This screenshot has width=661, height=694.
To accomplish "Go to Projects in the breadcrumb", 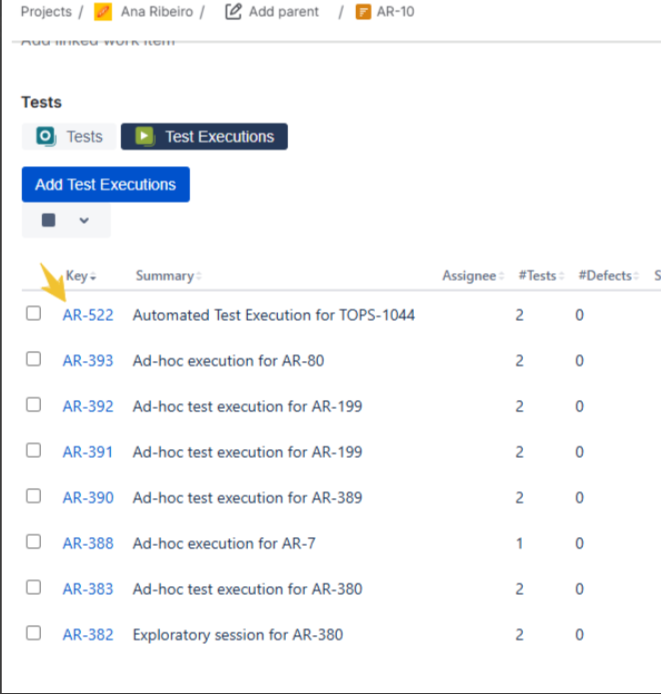I will point(46,12).
